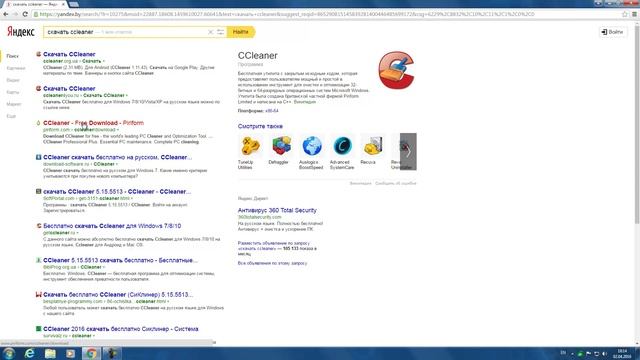This screenshot has width=640, height=360.
Task: Open Defraggler icon in related programs
Action: [x=281, y=146]
